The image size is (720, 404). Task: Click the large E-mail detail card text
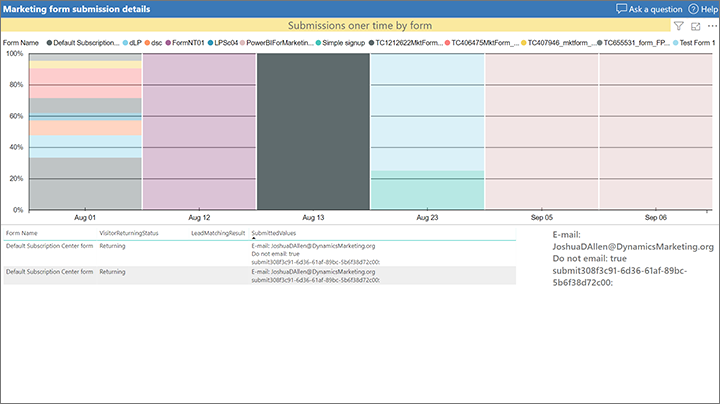(x=633, y=258)
